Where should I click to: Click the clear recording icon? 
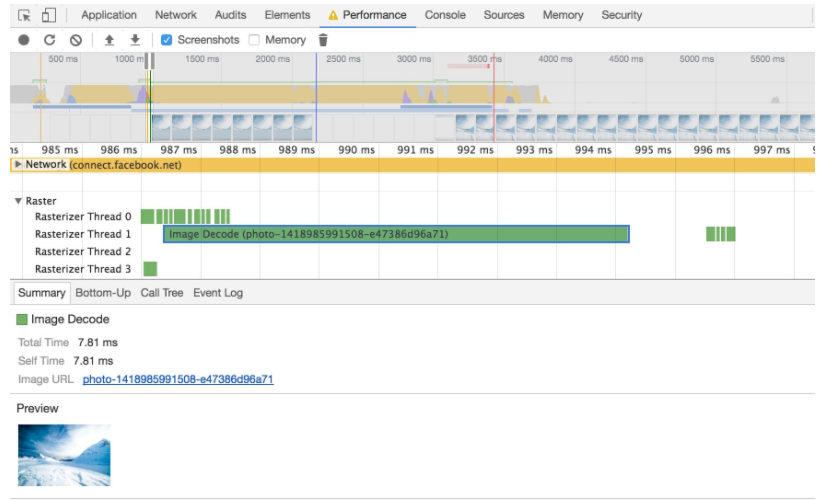pyautogui.click(x=76, y=40)
